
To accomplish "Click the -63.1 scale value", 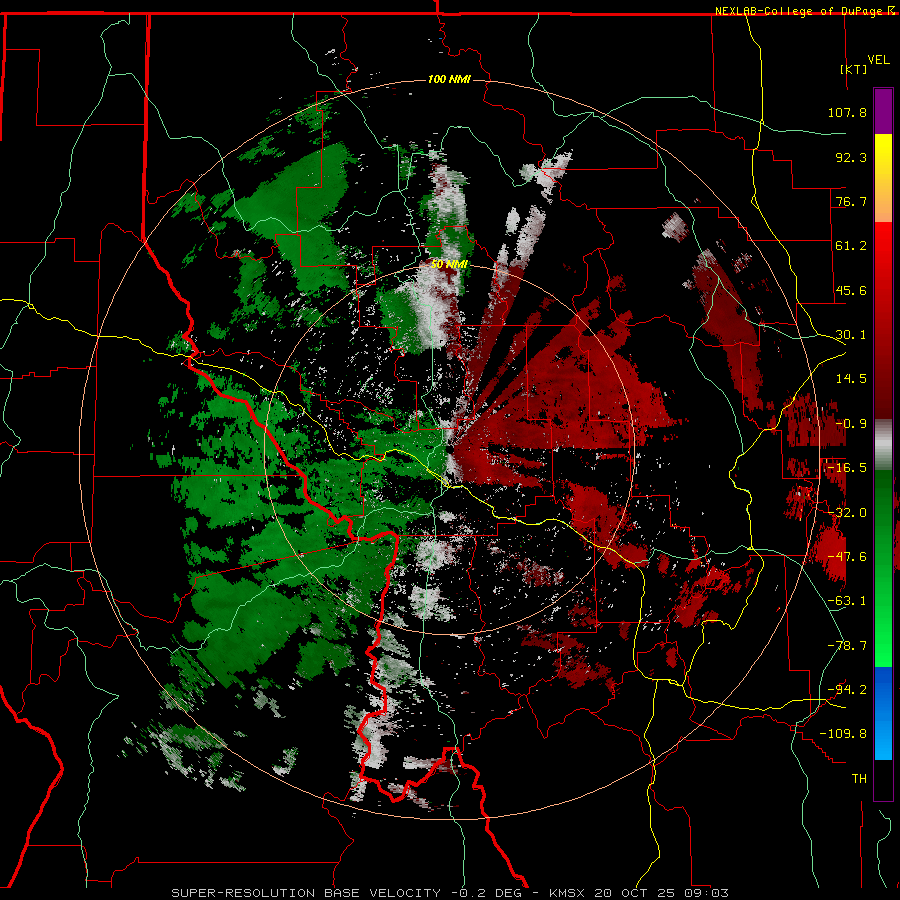I will 847,601.
